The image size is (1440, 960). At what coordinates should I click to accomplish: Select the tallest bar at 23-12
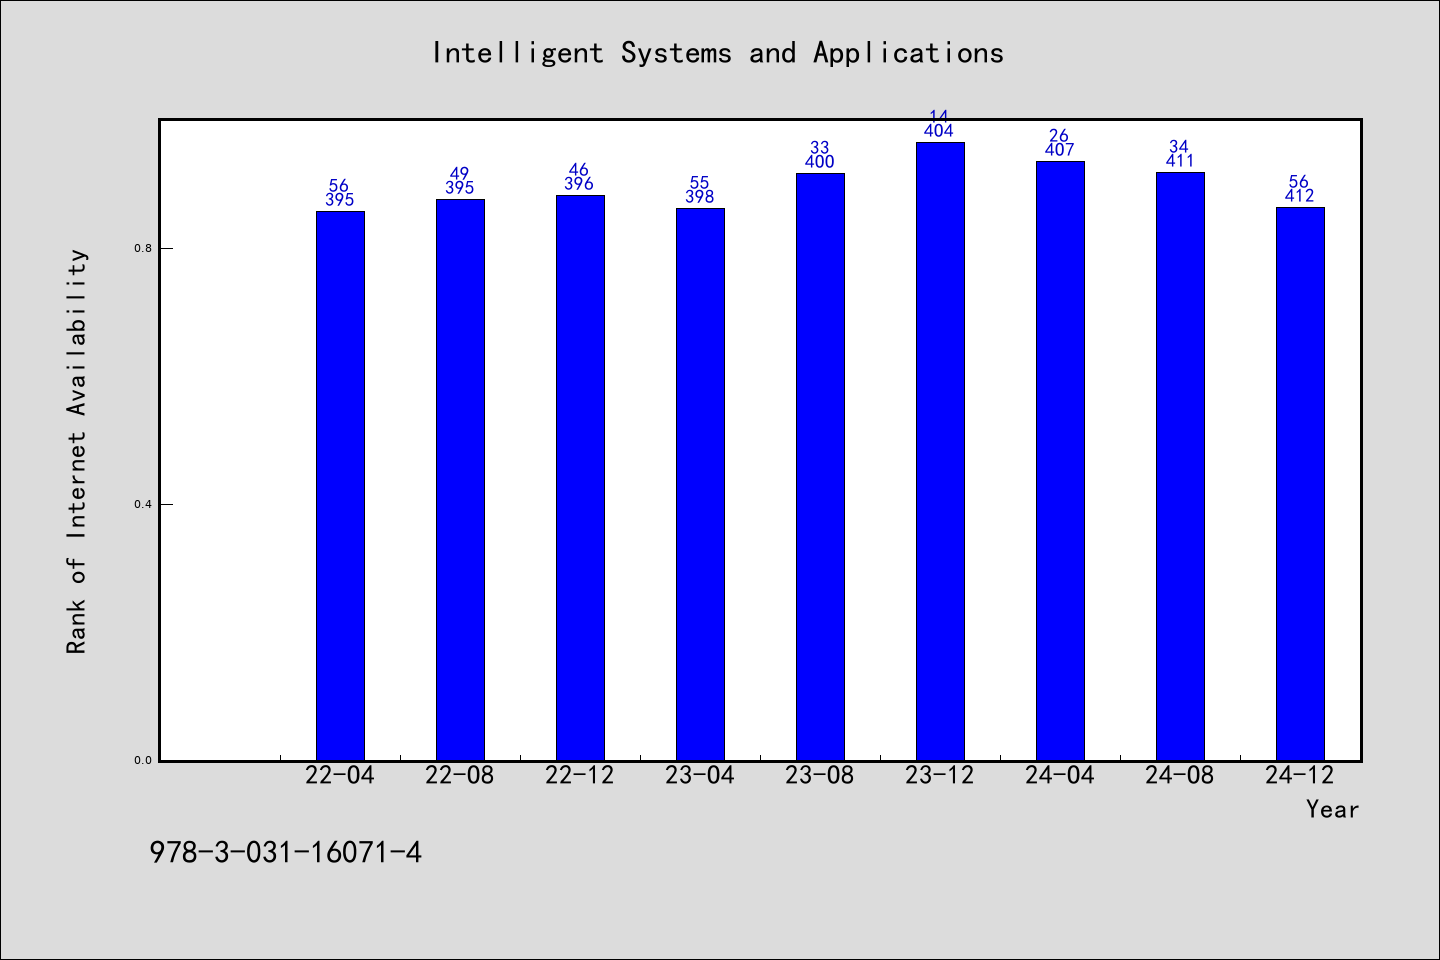click(x=940, y=451)
